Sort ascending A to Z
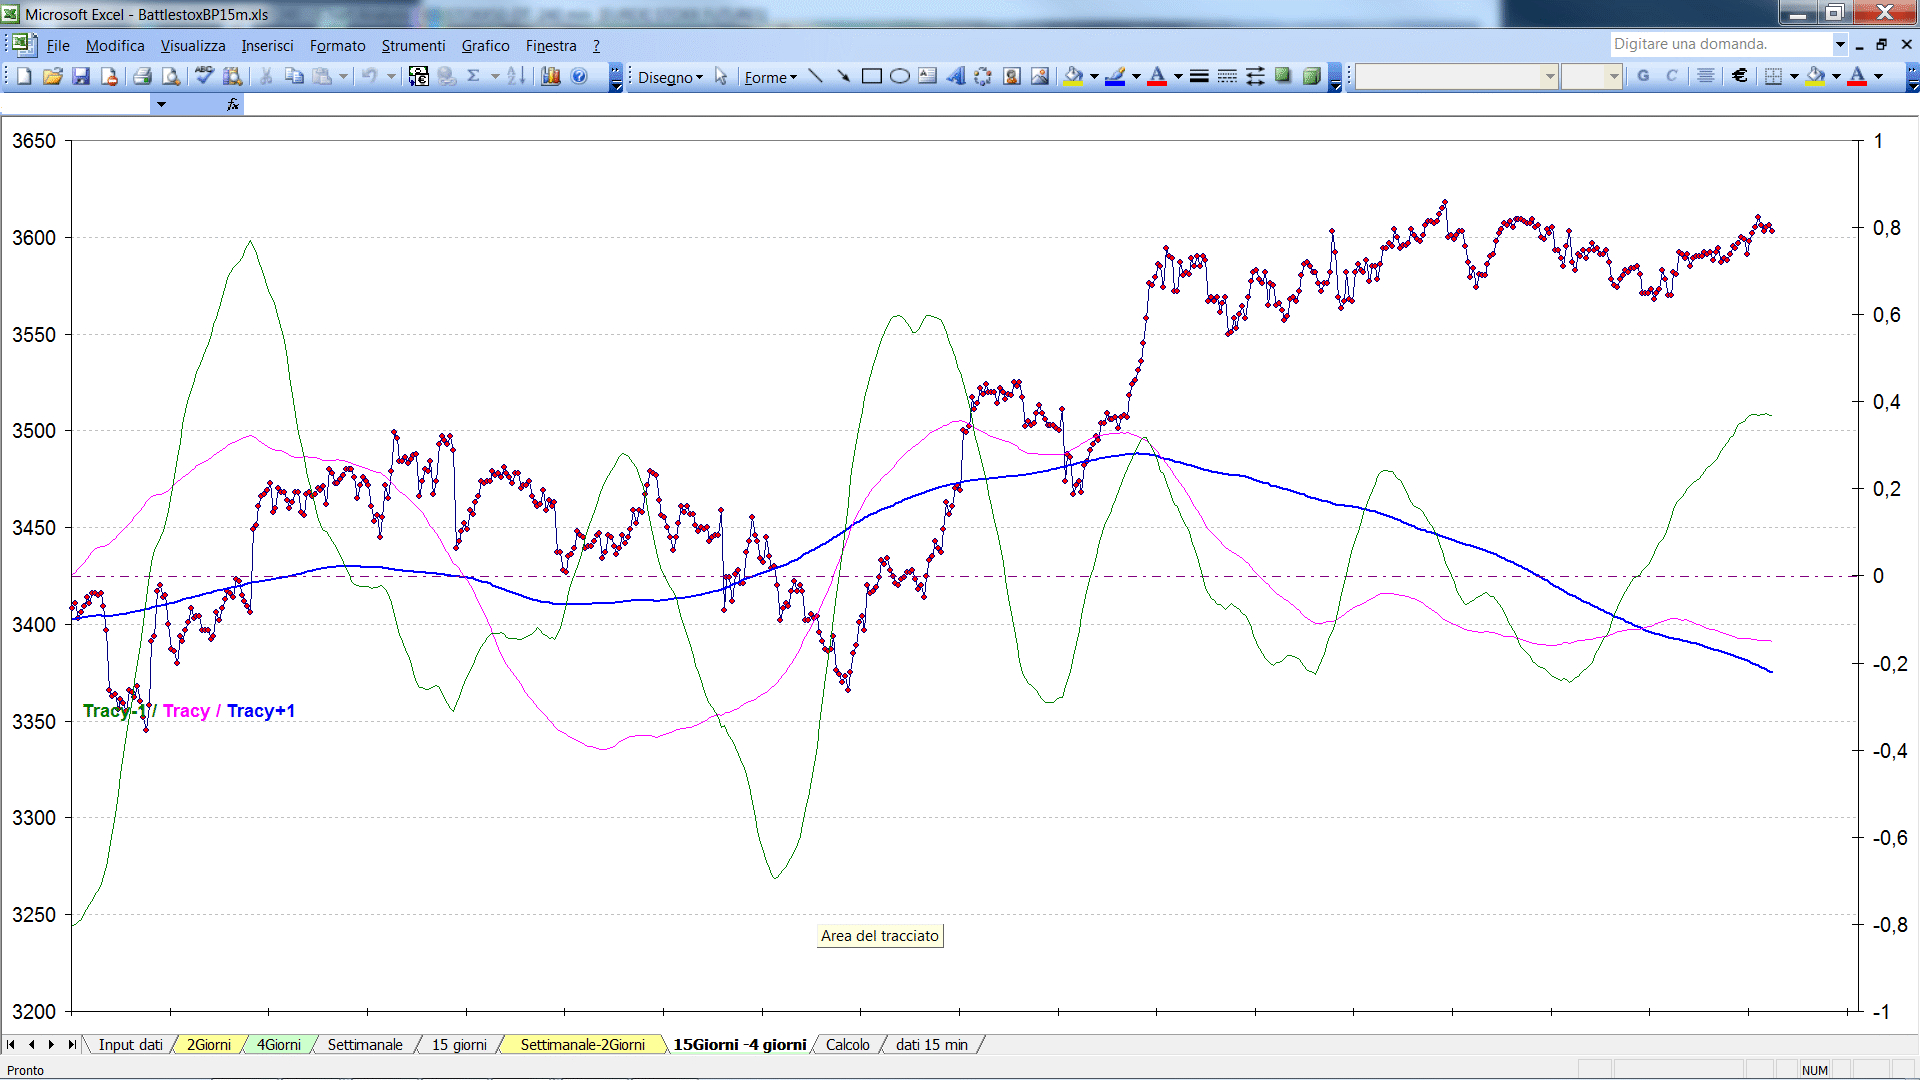The height and width of the screenshot is (1080, 1920). (x=516, y=76)
